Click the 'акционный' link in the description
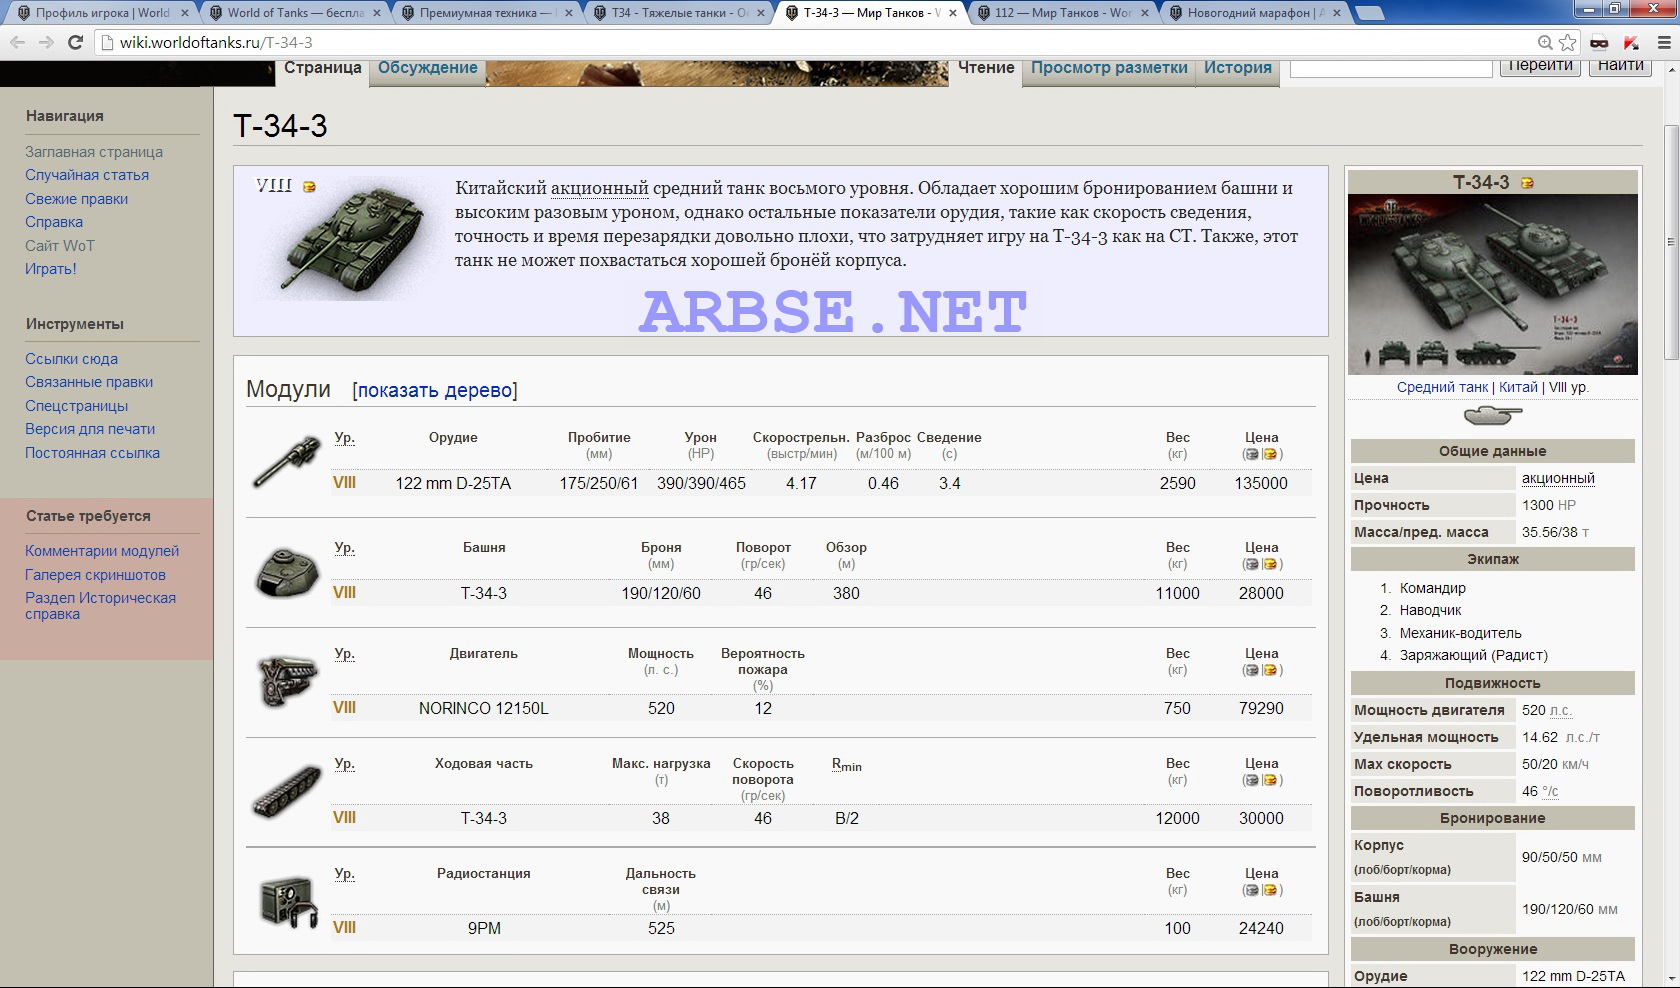The image size is (1680, 988). click(599, 188)
